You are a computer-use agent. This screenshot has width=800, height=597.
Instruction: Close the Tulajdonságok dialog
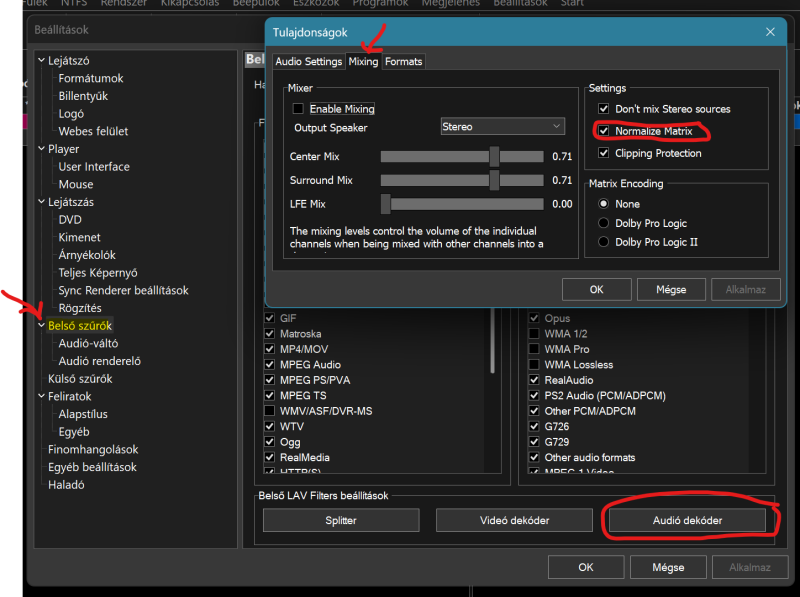point(770,32)
